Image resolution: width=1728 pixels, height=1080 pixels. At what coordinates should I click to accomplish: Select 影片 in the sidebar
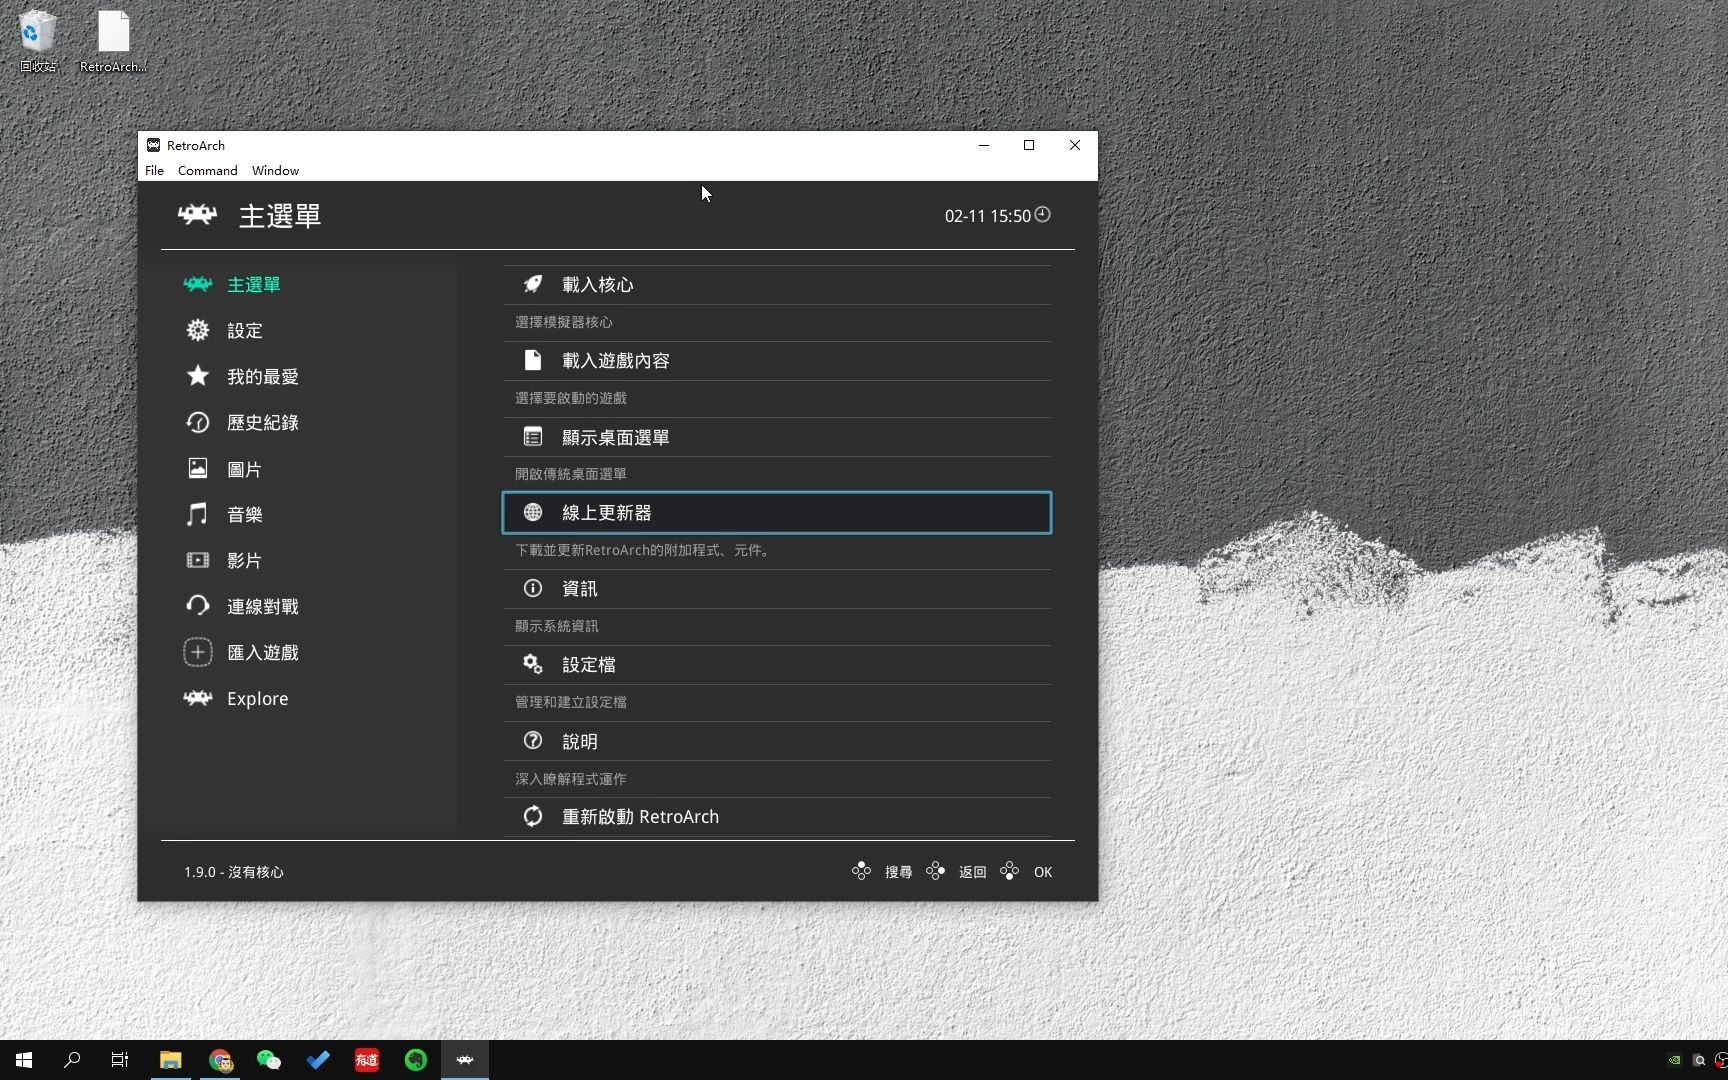coord(244,561)
